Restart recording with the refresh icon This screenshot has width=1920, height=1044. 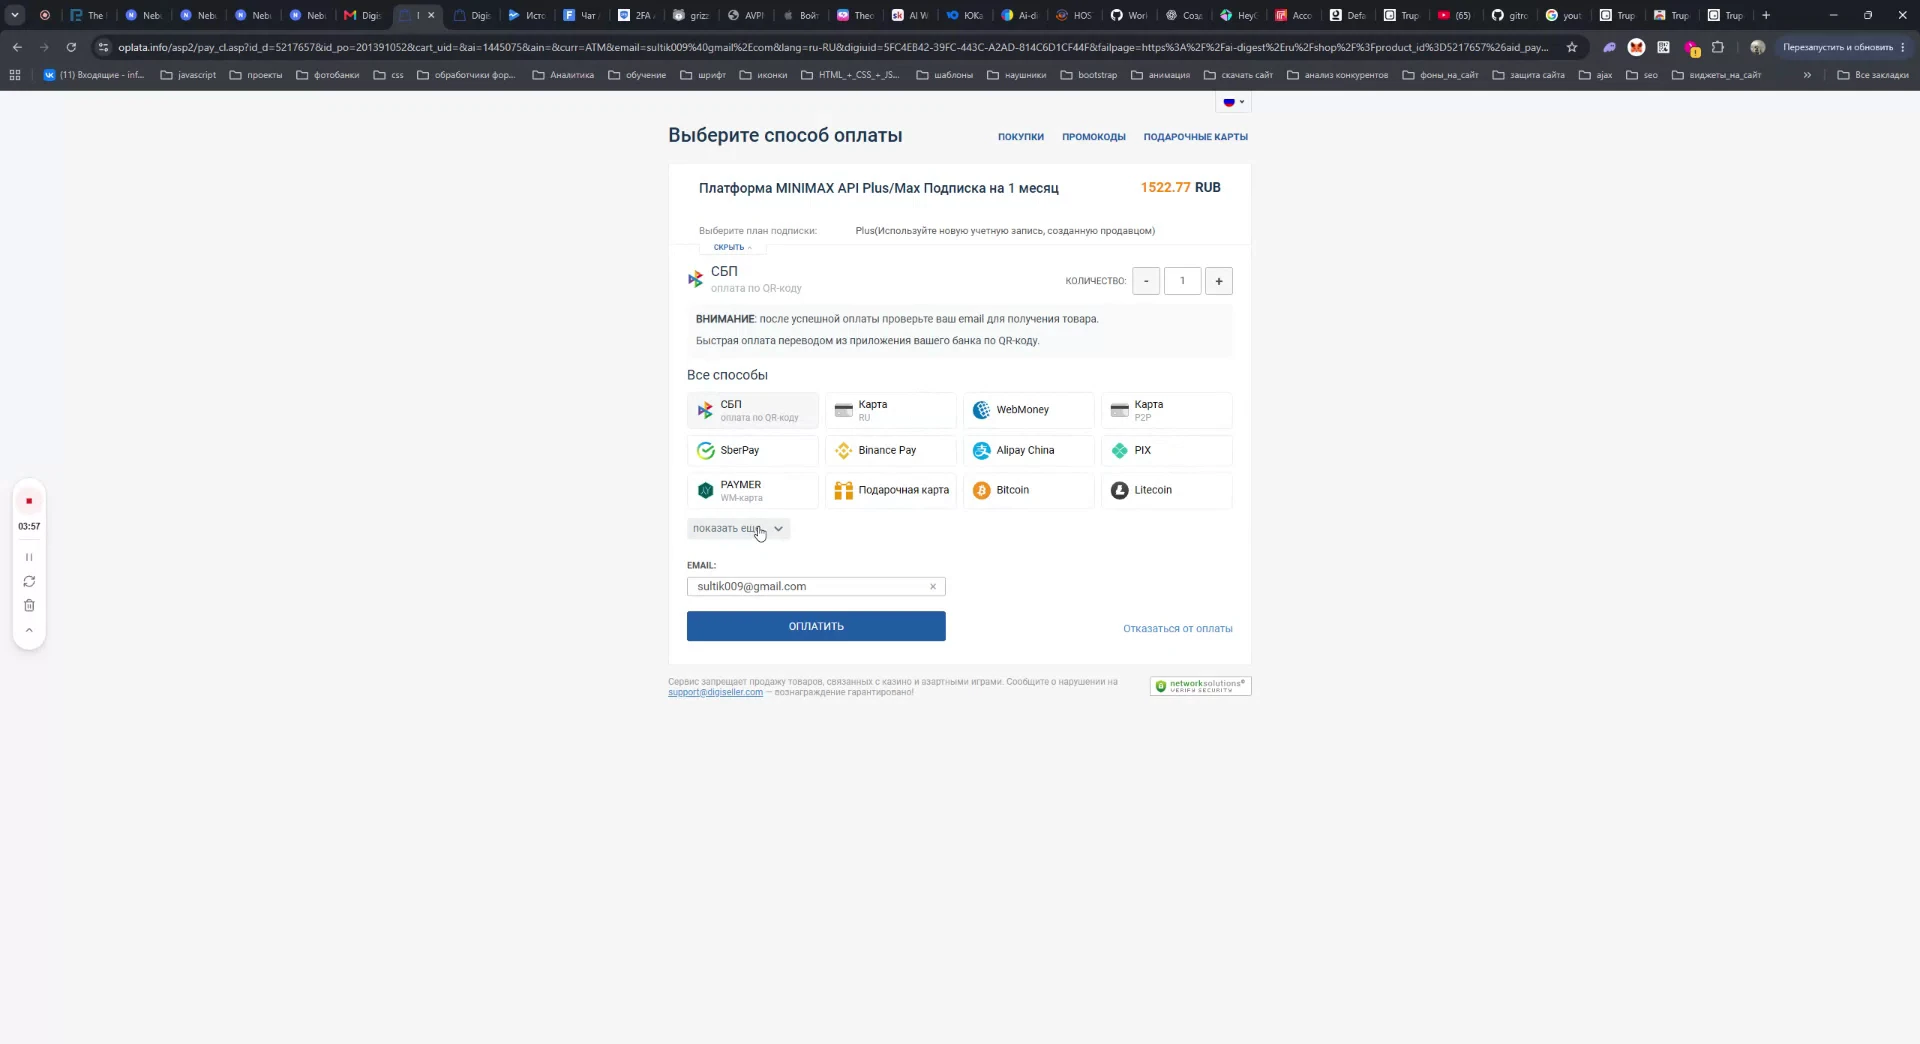(x=29, y=581)
